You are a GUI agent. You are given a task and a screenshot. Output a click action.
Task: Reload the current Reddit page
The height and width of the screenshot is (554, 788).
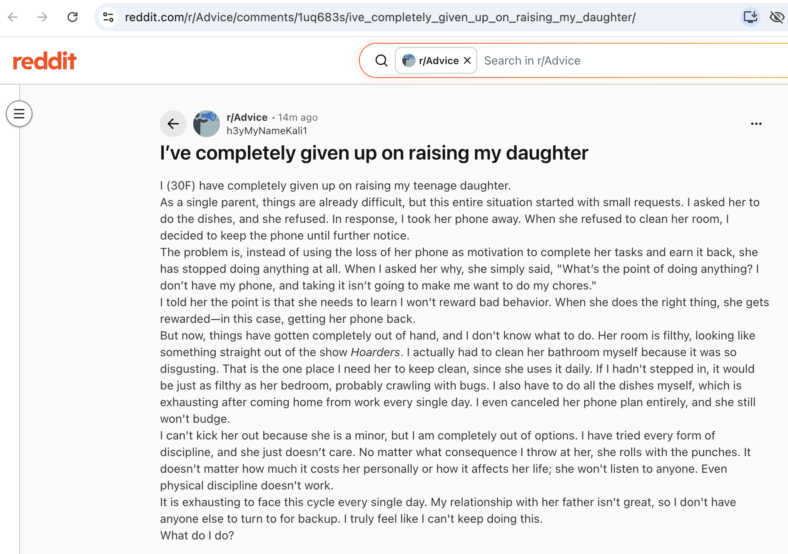[x=72, y=17]
